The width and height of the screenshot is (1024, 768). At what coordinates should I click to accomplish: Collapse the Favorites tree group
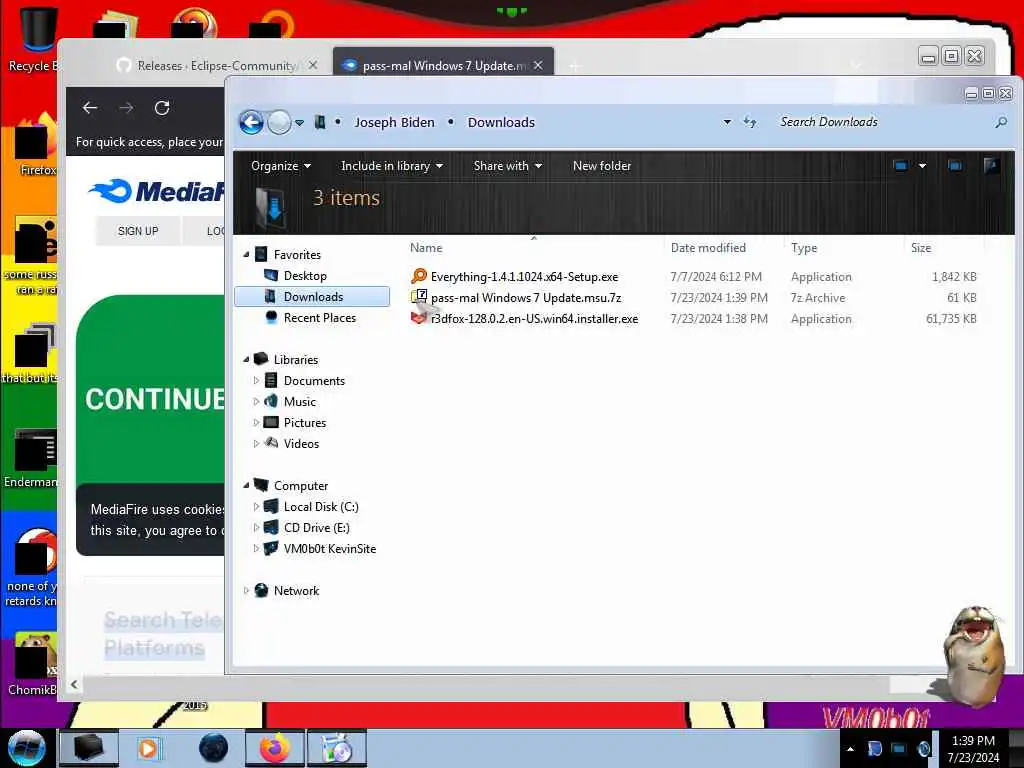pyautogui.click(x=246, y=255)
